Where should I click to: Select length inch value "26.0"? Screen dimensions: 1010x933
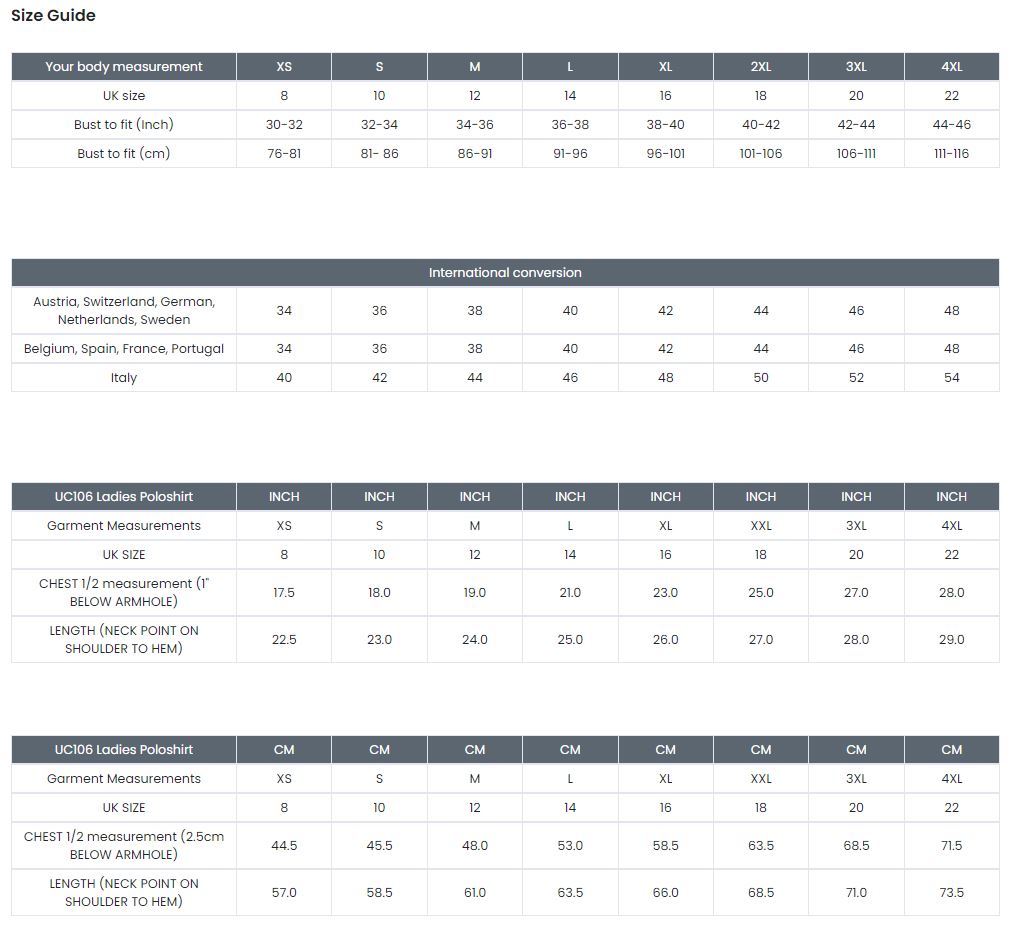(665, 640)
